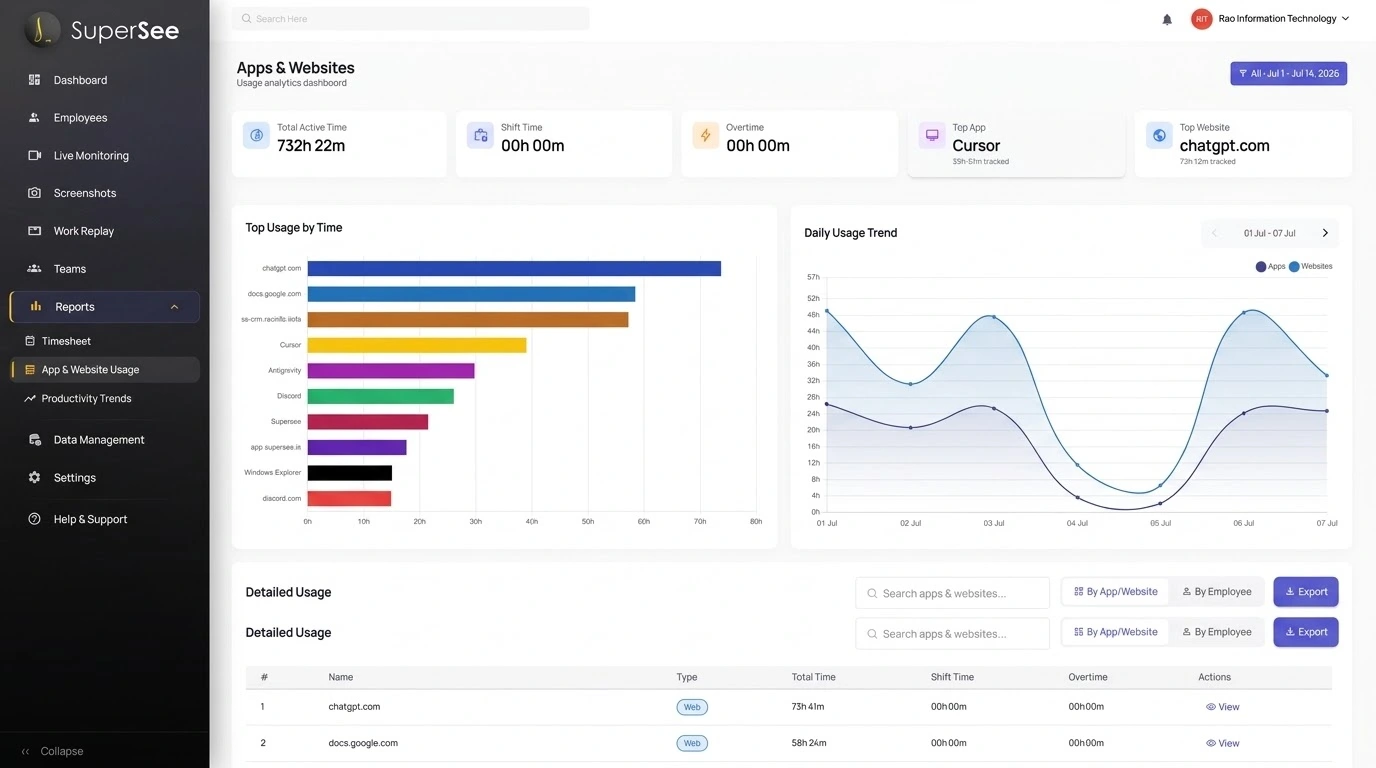
Task: Open the Work Replay icon
Action: pos(34,231)
